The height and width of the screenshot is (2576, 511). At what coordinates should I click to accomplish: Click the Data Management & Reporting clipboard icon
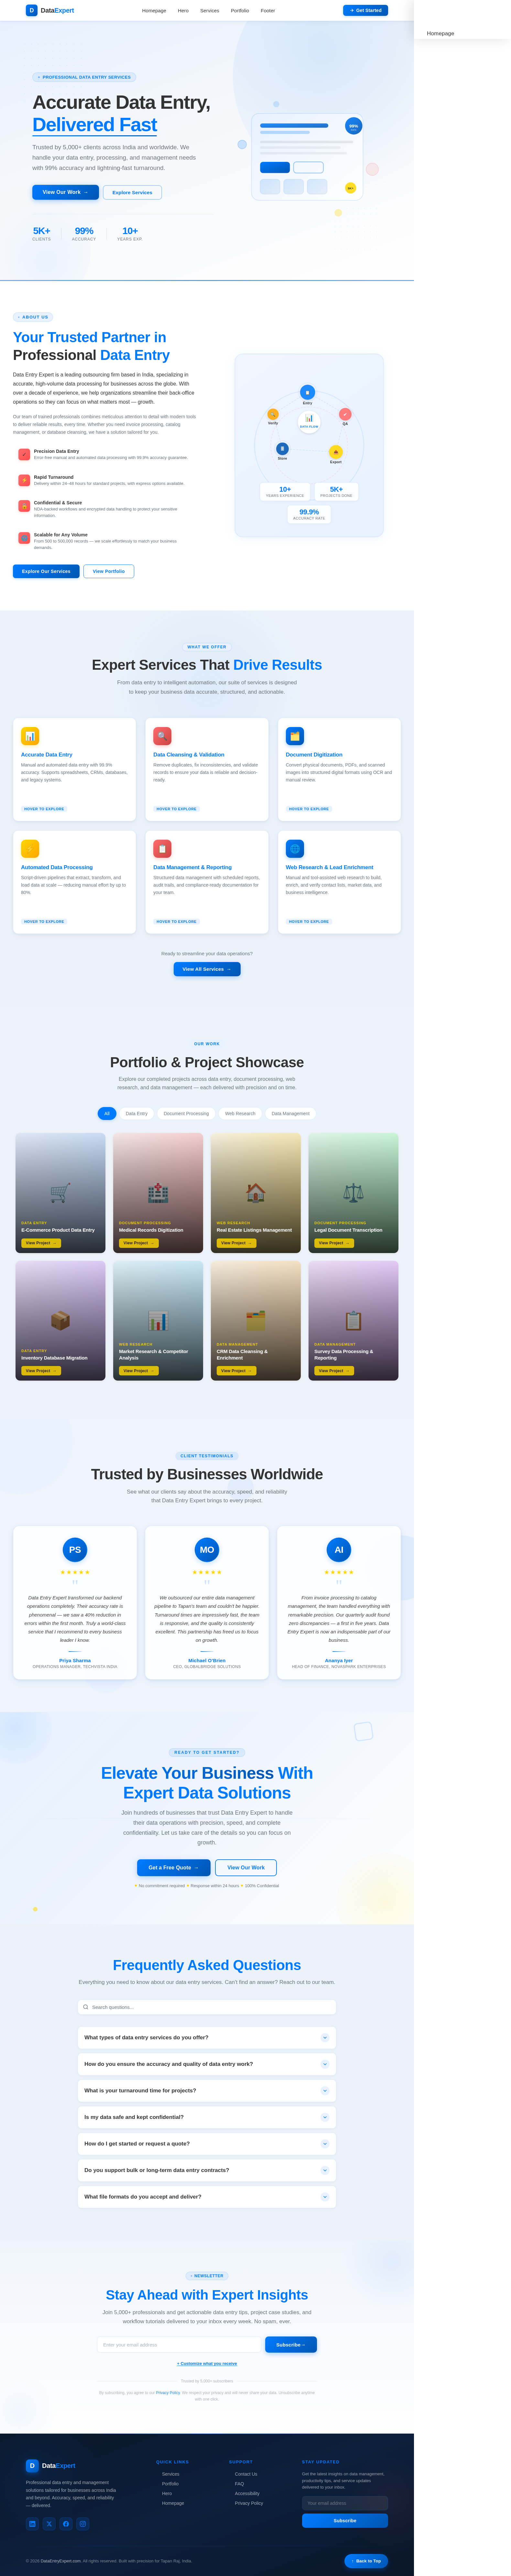click(162, 848)
